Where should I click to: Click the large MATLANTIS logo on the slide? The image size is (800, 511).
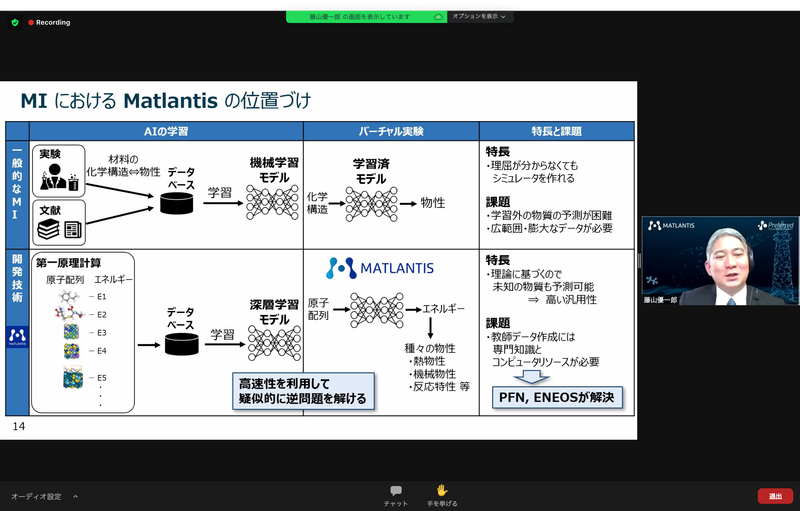coord(380,268)
